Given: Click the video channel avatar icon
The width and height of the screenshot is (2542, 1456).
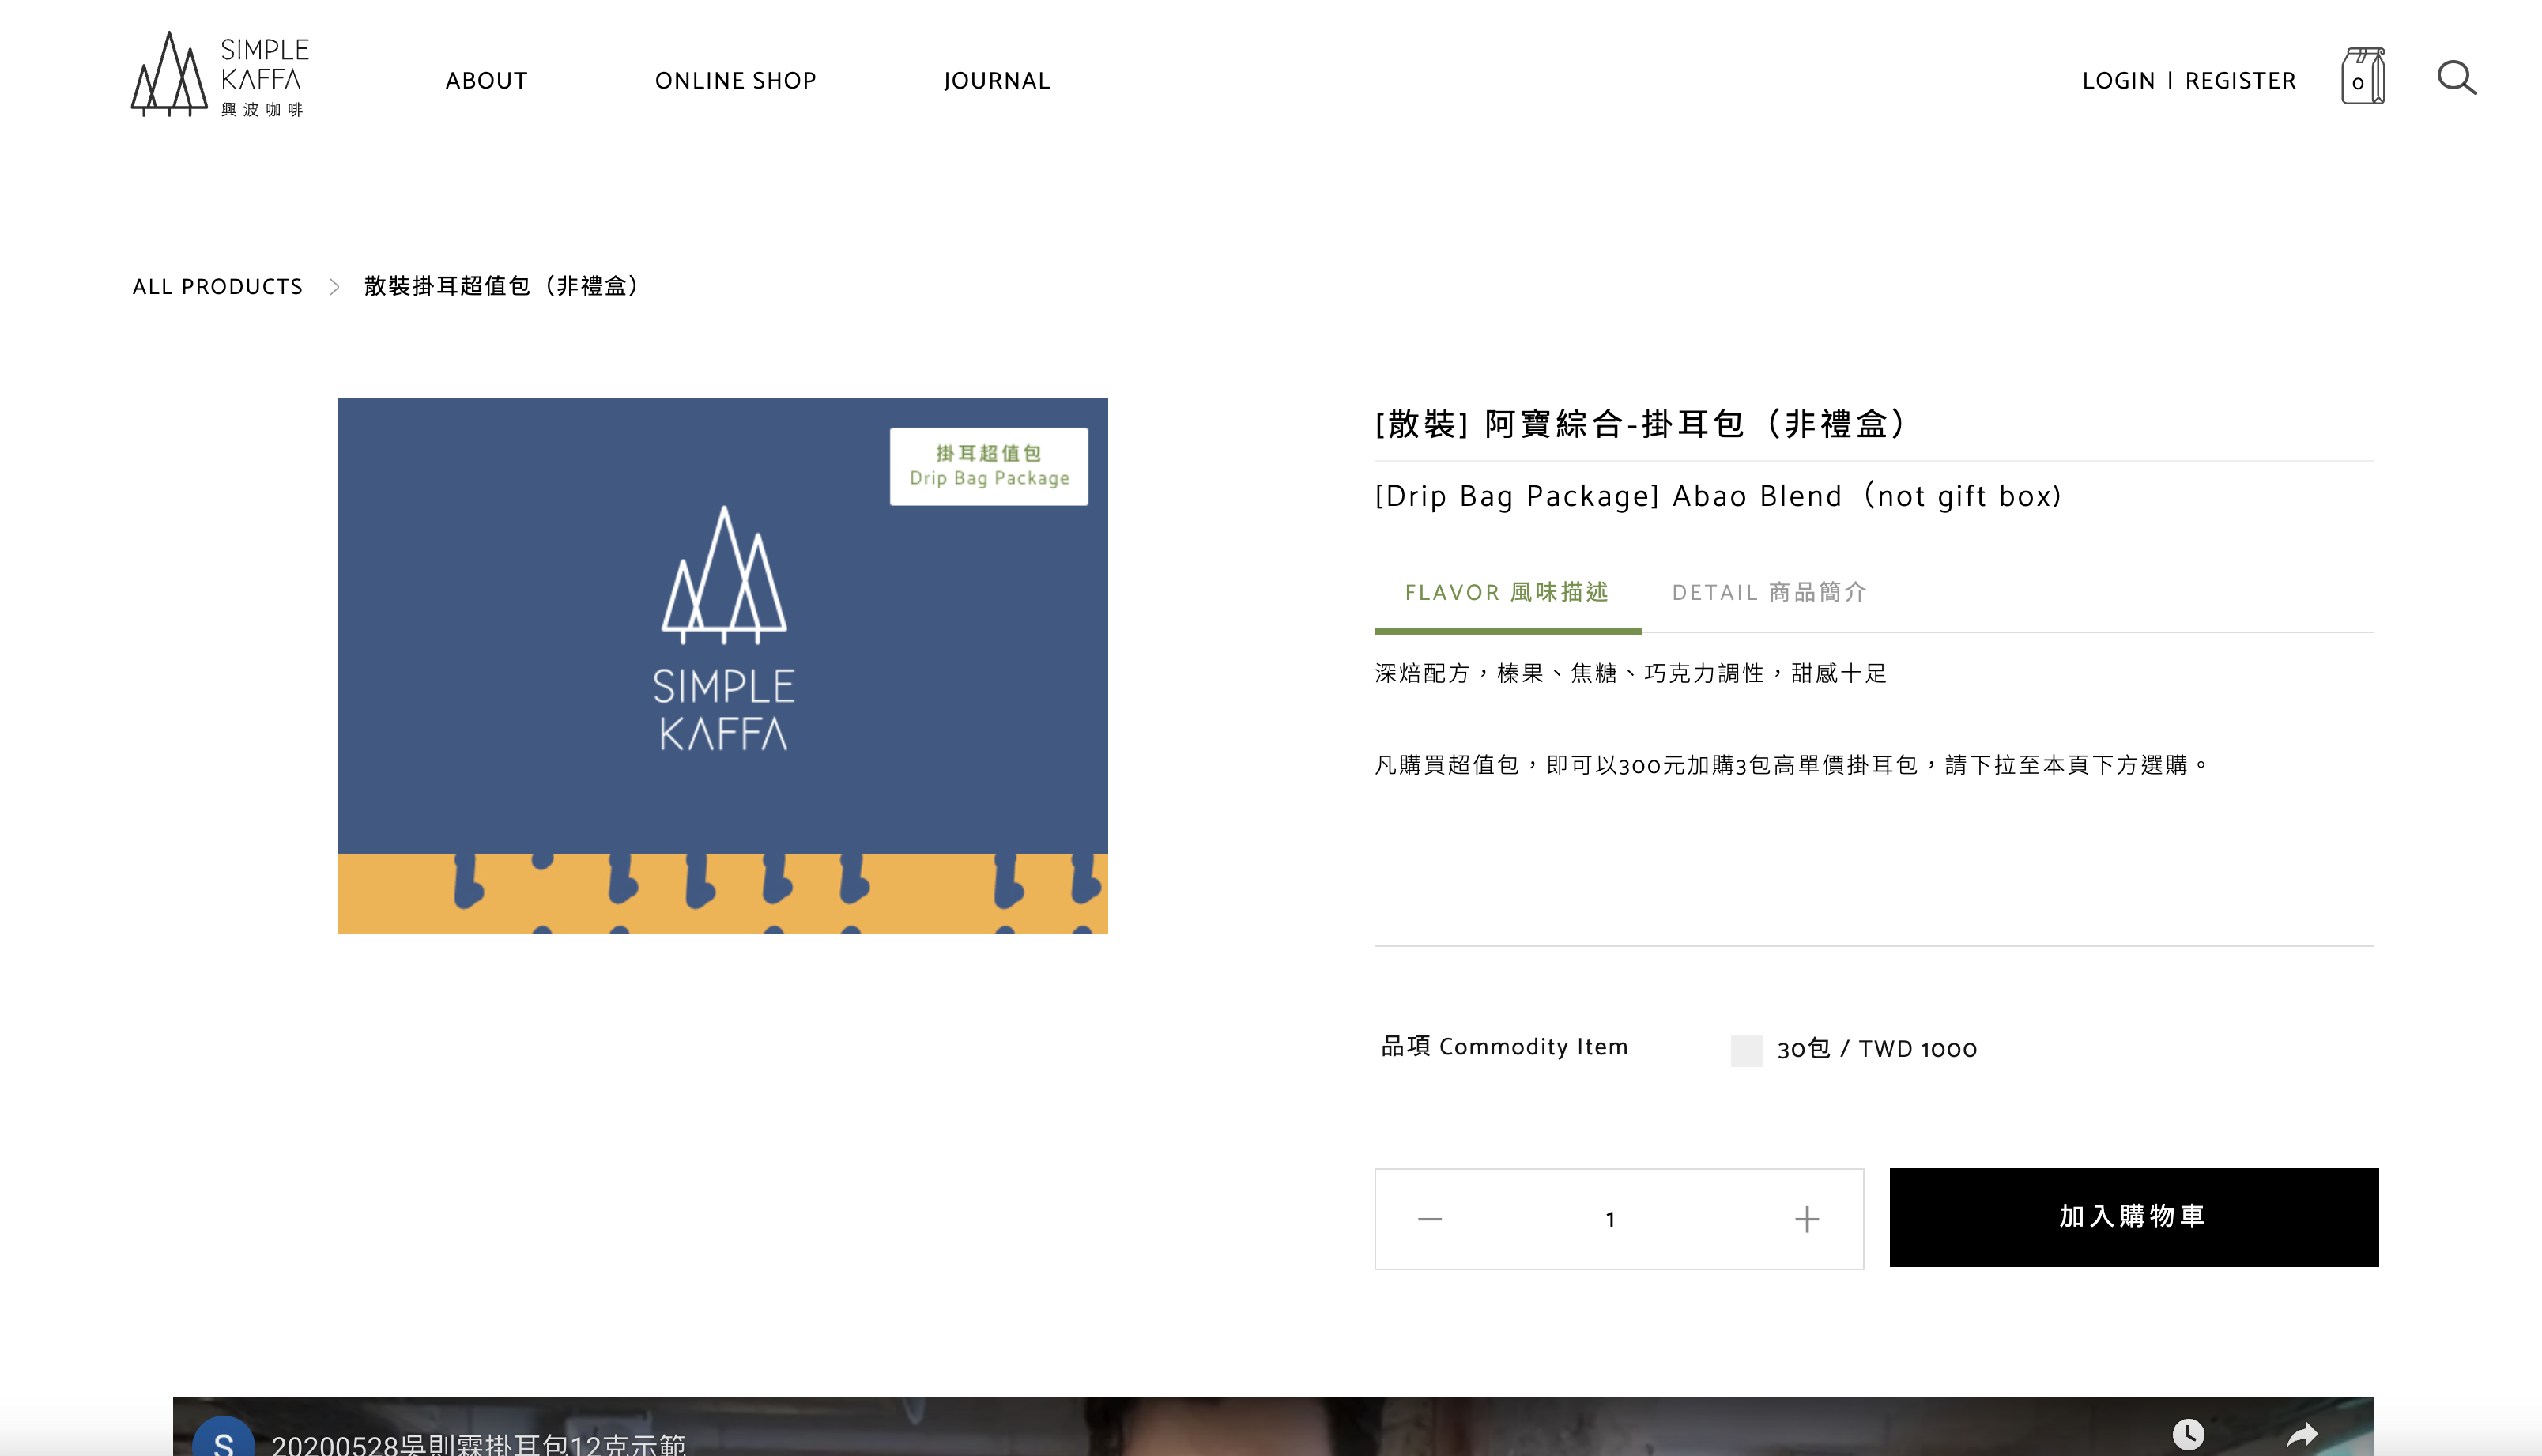Looking at the screenshot, I should click(223, 1438).
